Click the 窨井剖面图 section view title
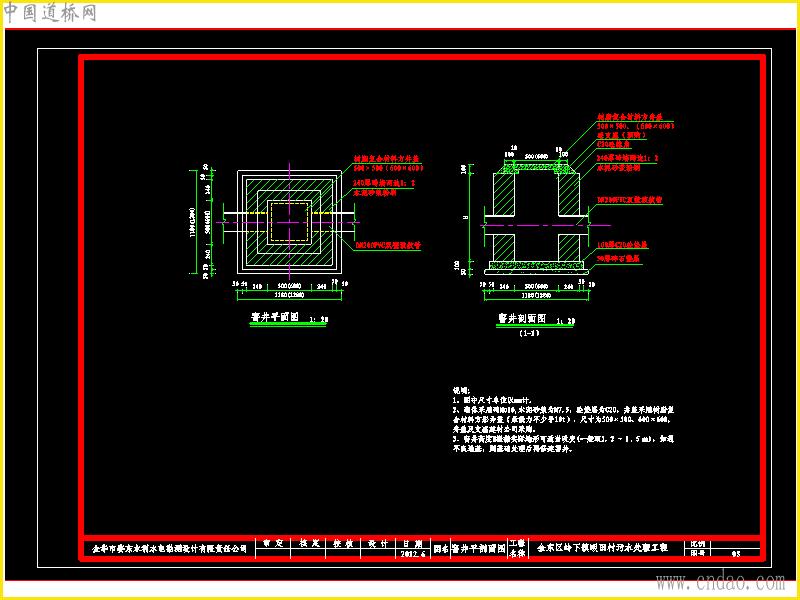This screenshot has height=600, width=800. (x=522, y=319)
